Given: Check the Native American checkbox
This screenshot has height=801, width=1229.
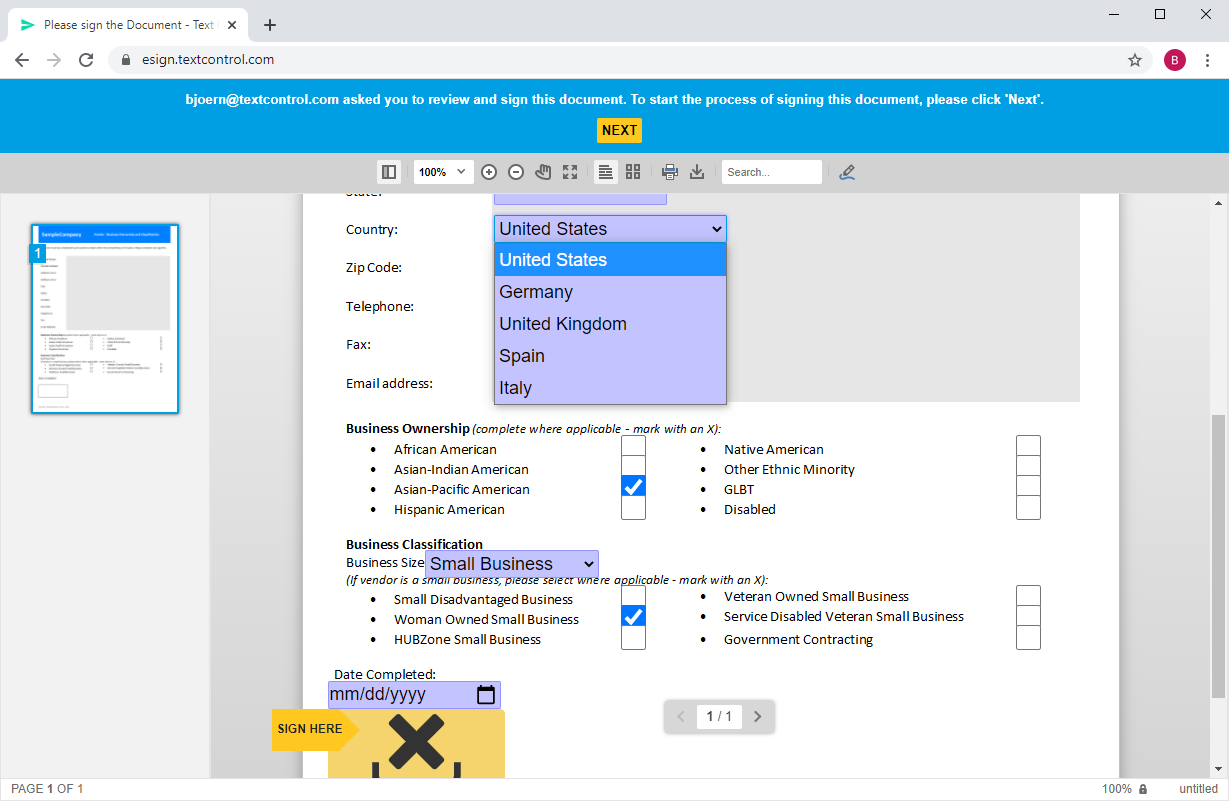Looking at the screenshot, I should coord(1028,446).
